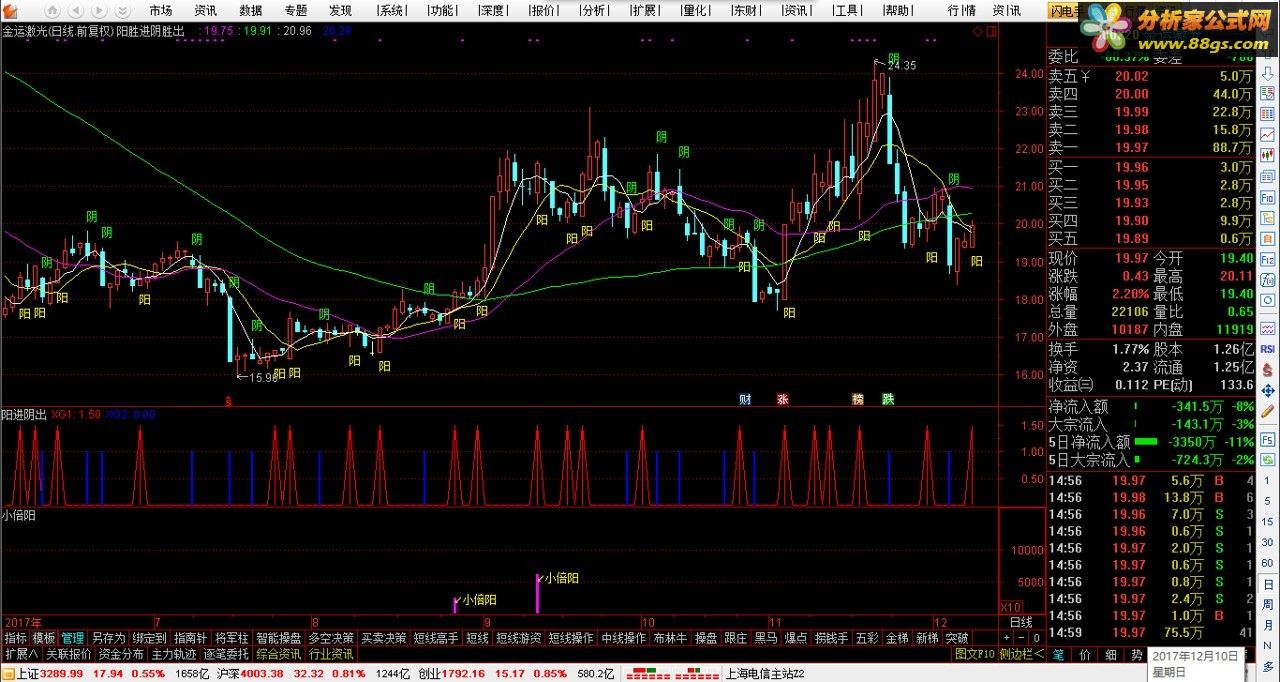Switch to 30-minute period button
This screenshot has width=1280, height=682.
click(x=1267, y=542)
